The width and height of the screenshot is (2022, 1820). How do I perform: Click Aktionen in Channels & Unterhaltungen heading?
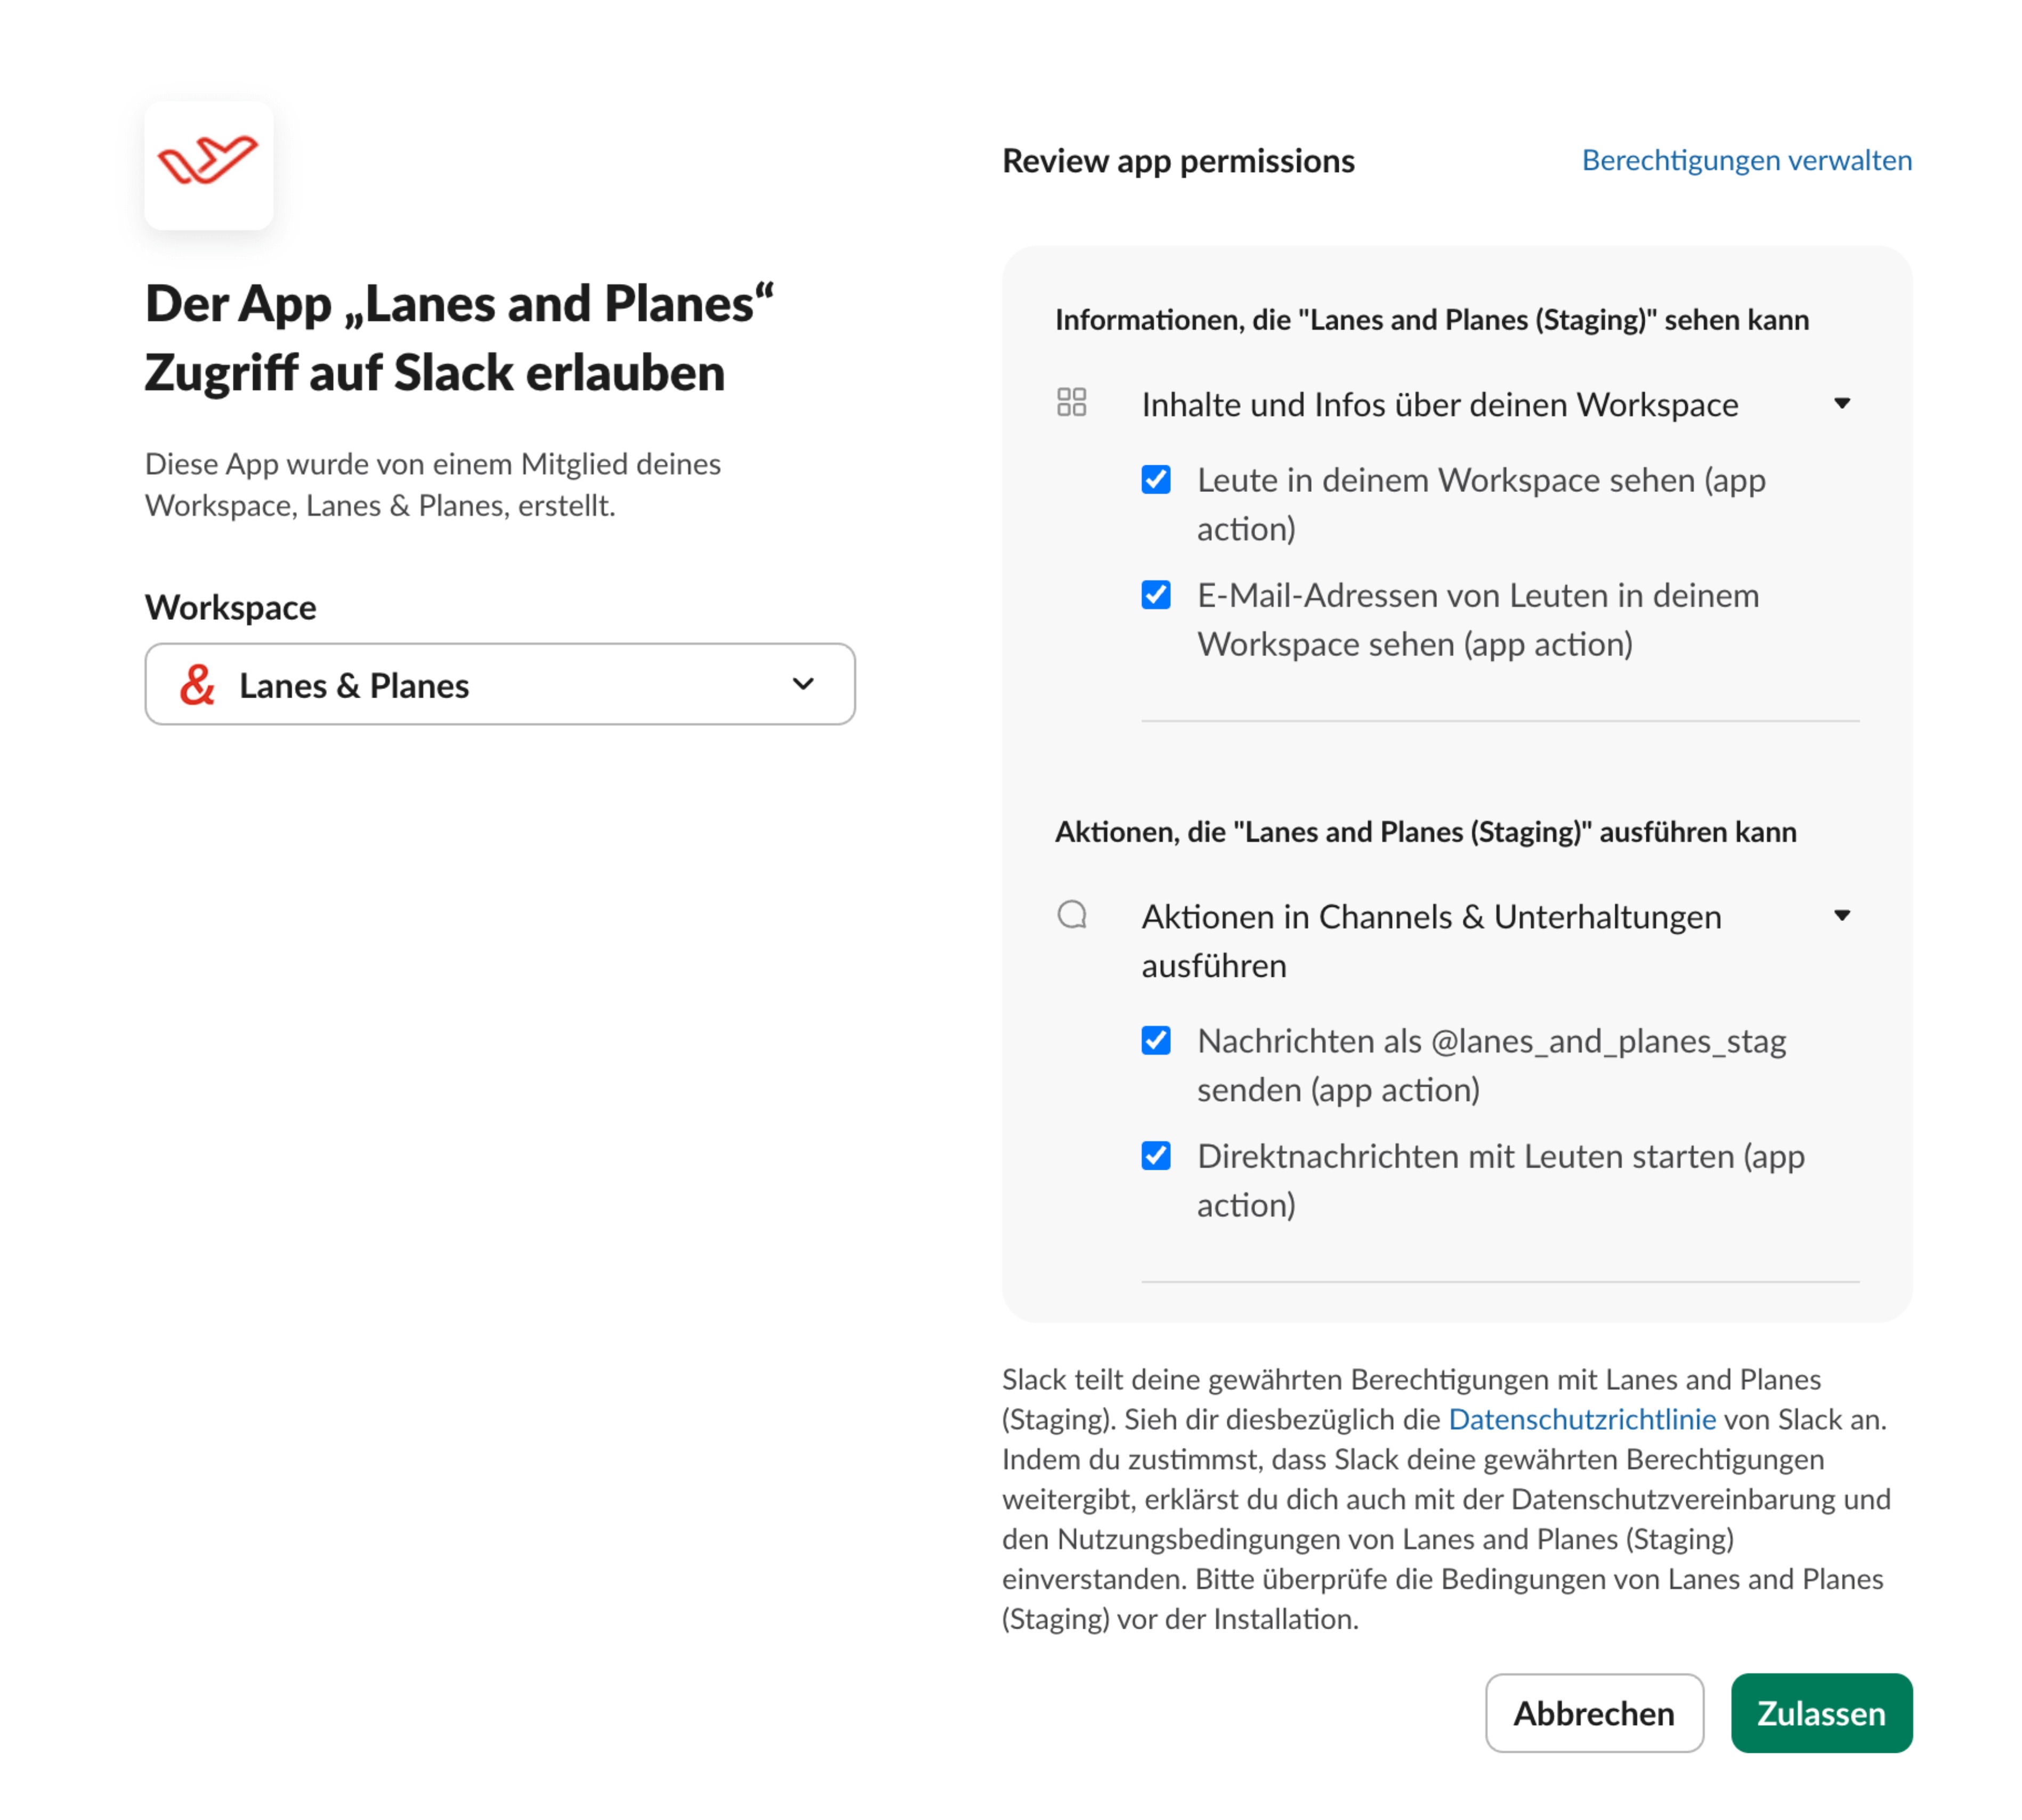click(1432, 941)
